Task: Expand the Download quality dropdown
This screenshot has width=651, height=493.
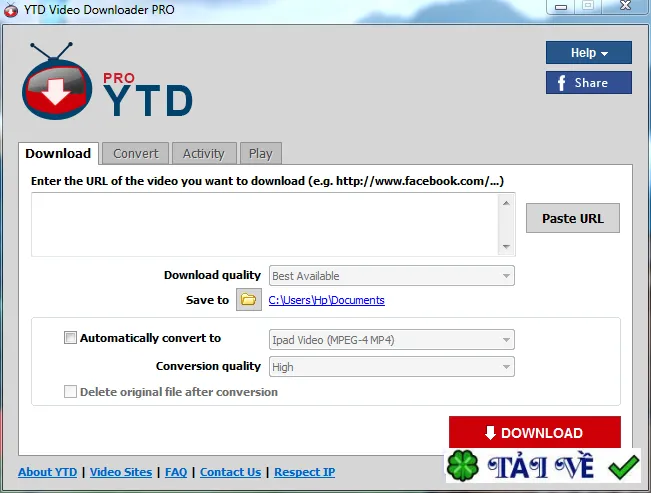Action: click(392, 276)
